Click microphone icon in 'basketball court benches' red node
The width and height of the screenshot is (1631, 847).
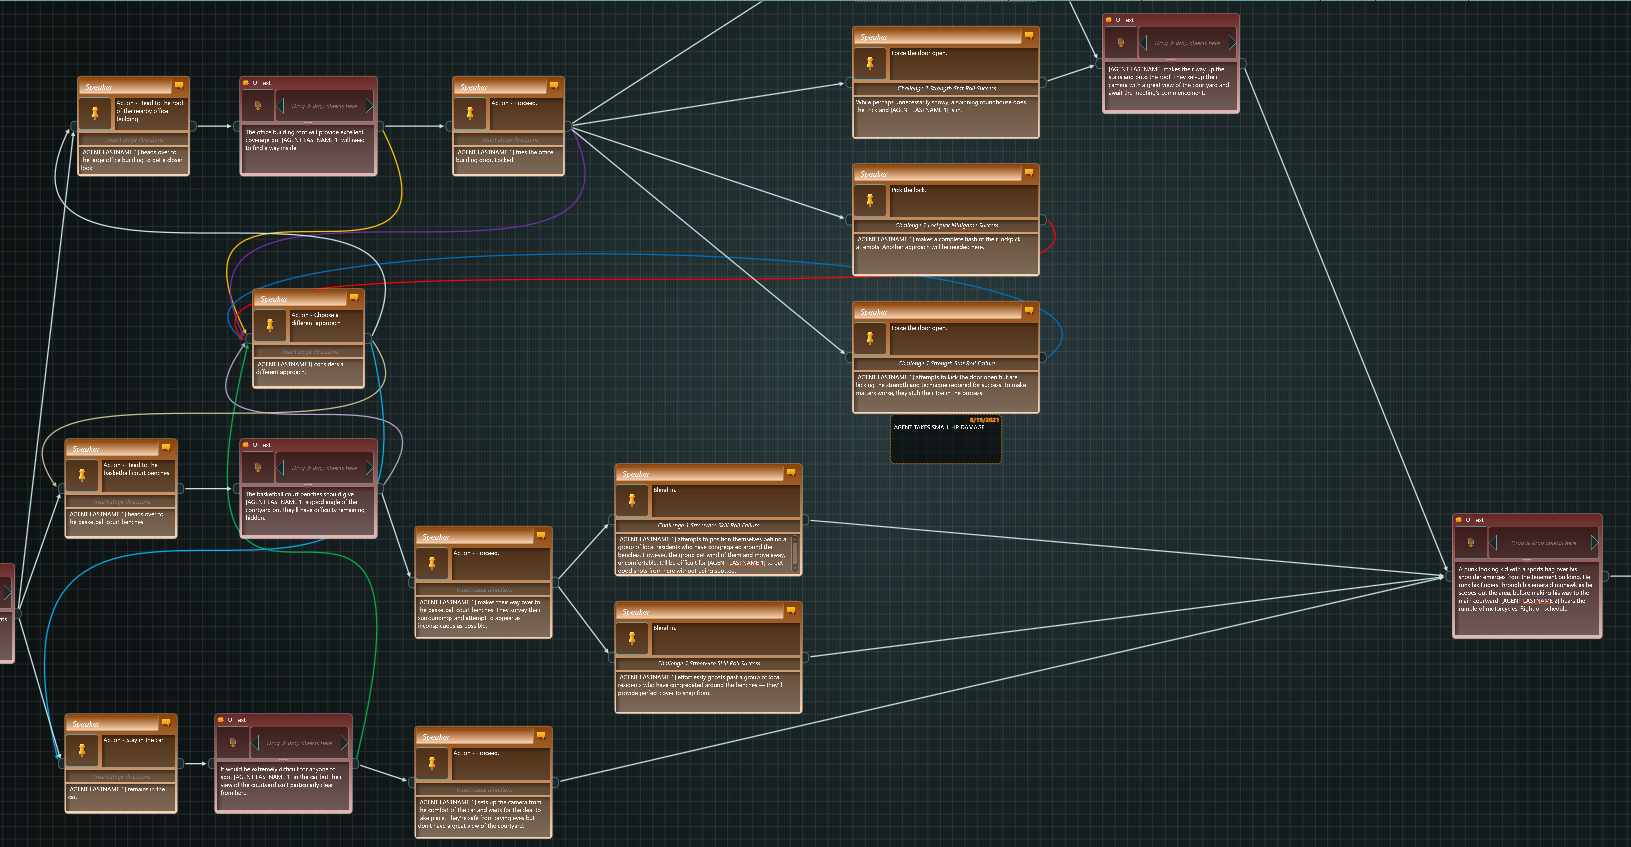click(258, 467)
